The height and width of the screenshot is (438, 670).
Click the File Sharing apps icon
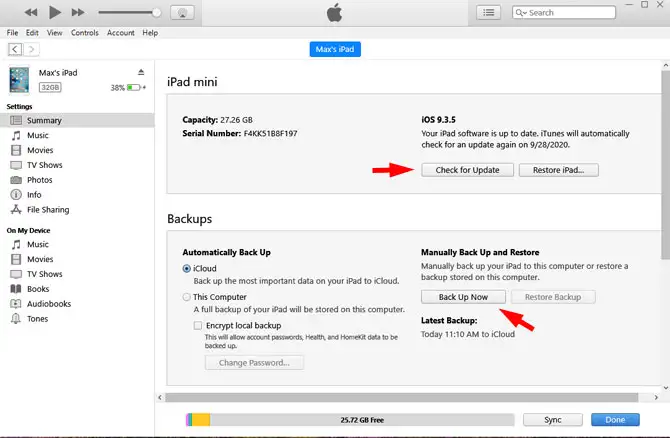tap(16, 209)
